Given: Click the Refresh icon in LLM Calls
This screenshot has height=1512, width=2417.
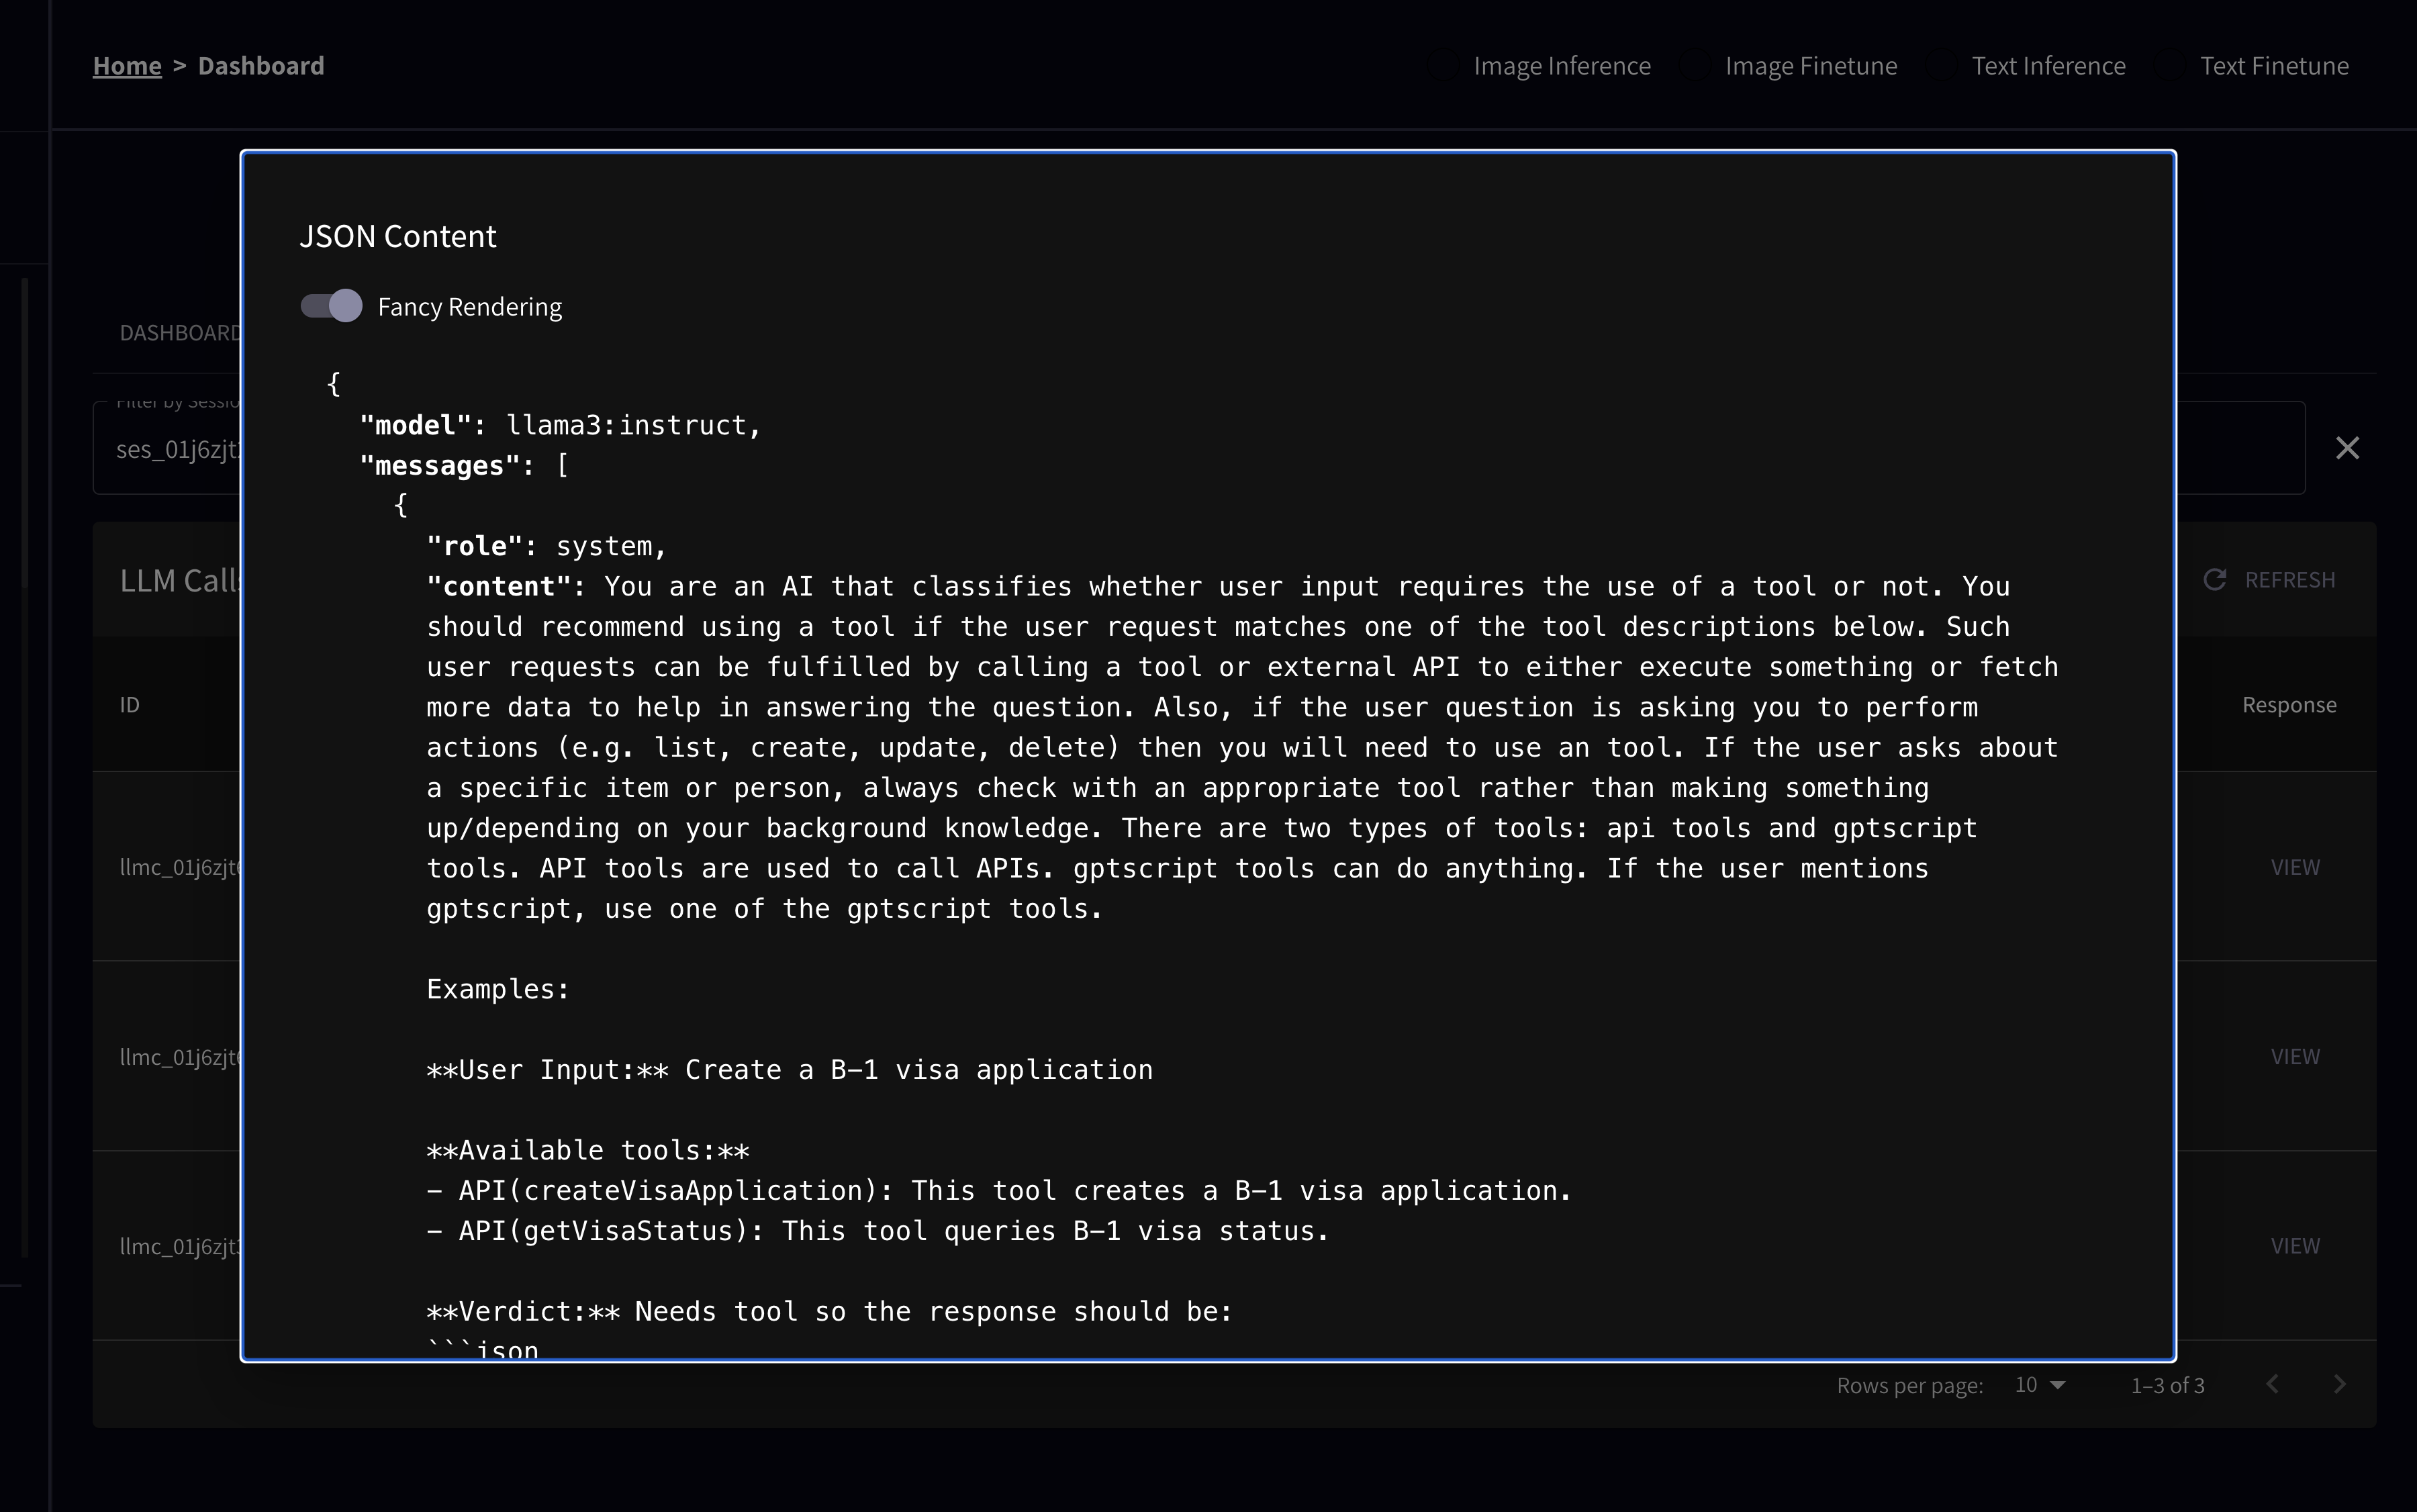Looking at the screenshot, I should 2215,580.
